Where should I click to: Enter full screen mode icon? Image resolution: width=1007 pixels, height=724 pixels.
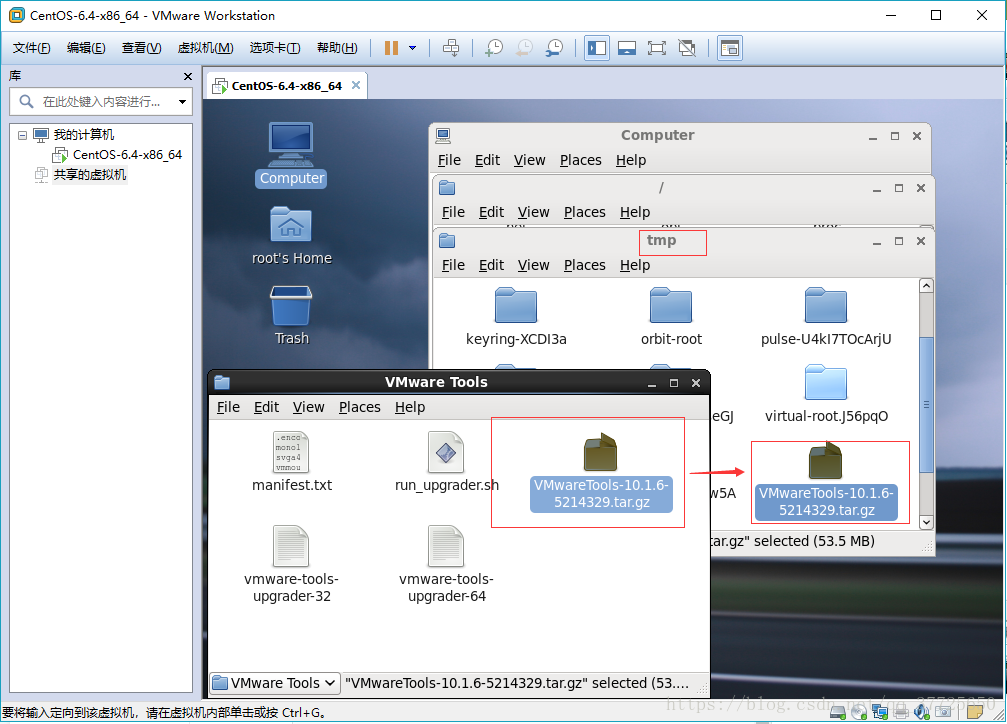coord(656,48)
